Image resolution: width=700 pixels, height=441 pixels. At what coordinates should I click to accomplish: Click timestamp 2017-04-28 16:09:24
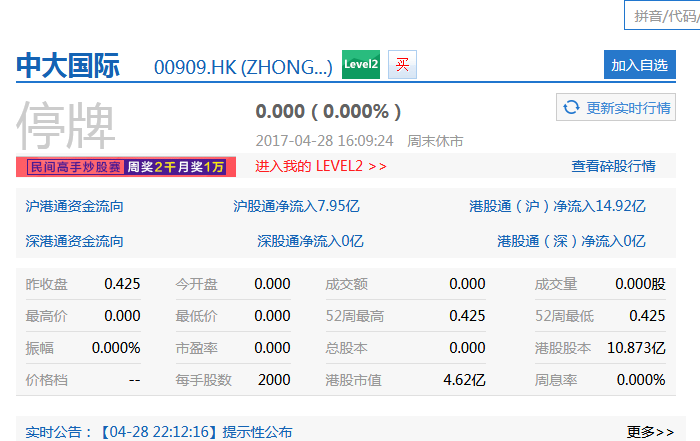[x=325, y=141]
